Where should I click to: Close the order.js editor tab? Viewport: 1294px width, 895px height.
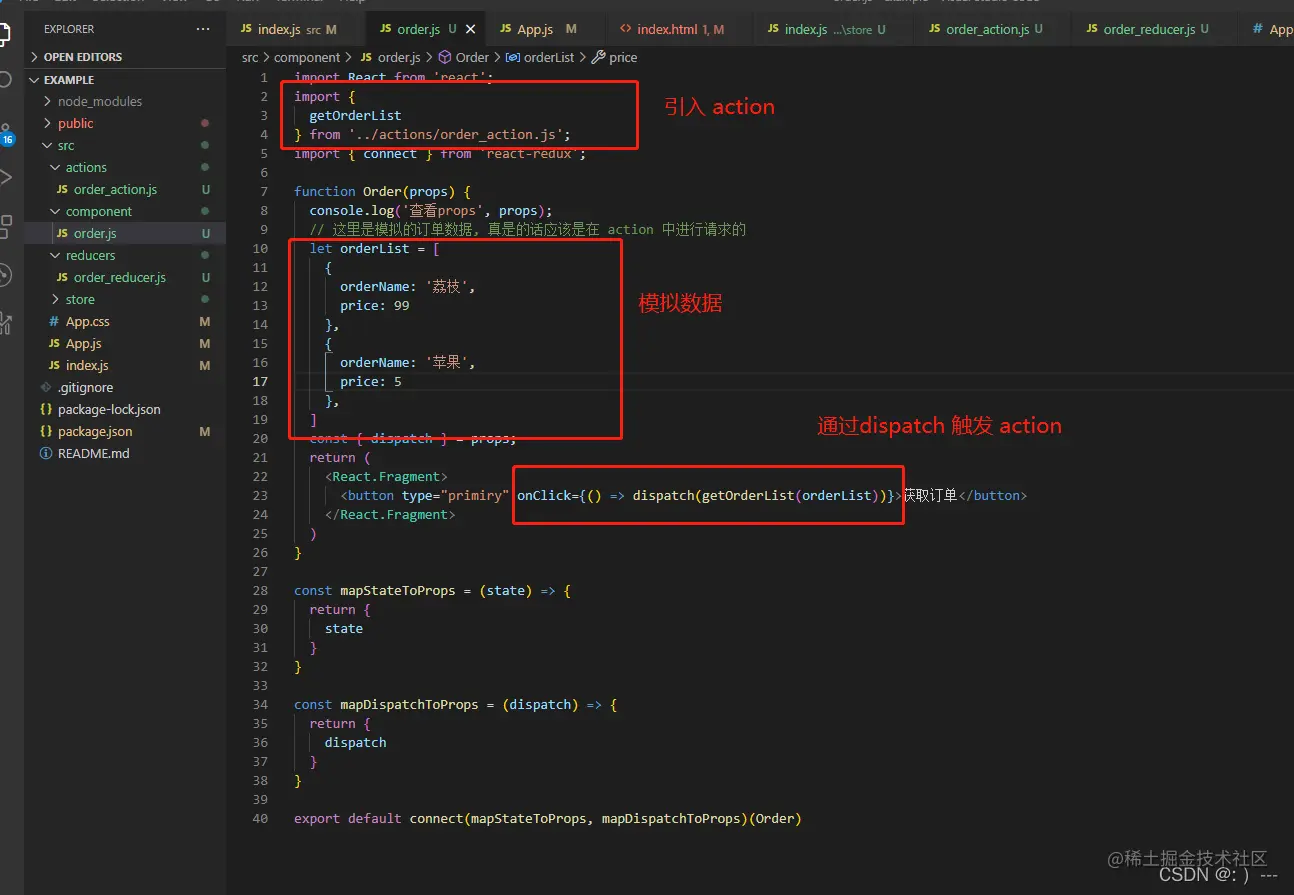(470, 29)
